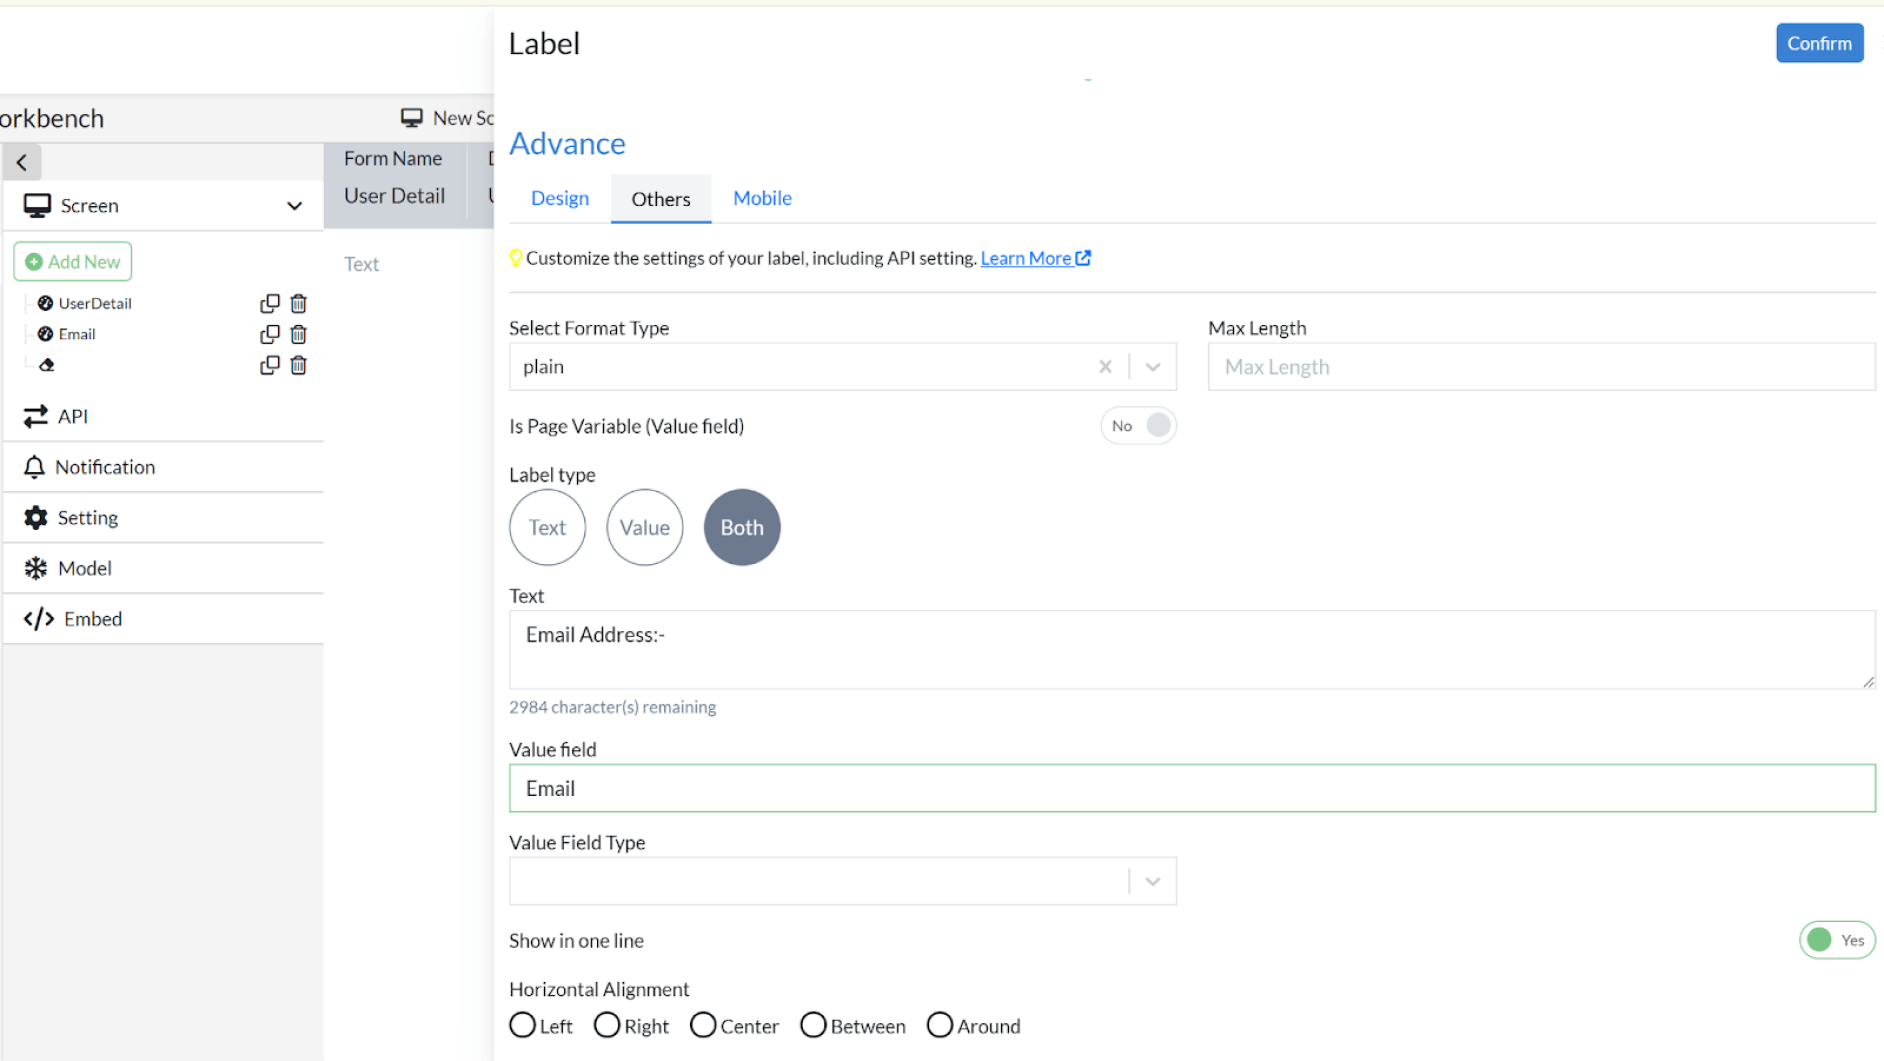This screenshot has height=1061, width=1884.
Task: Open the Select Format Type dropdown
Action: (1152, 367)
